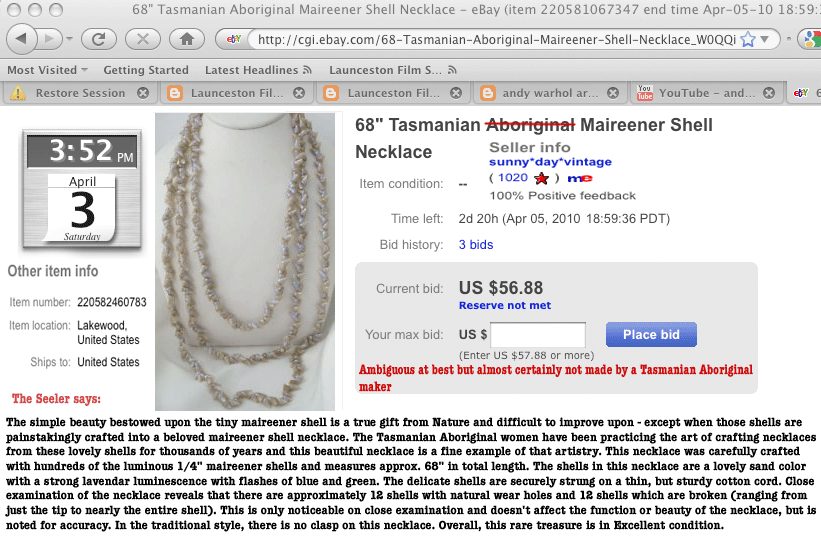
Task: Open the address bar URL dropdown arrow
Action: [x=765, y=39]
